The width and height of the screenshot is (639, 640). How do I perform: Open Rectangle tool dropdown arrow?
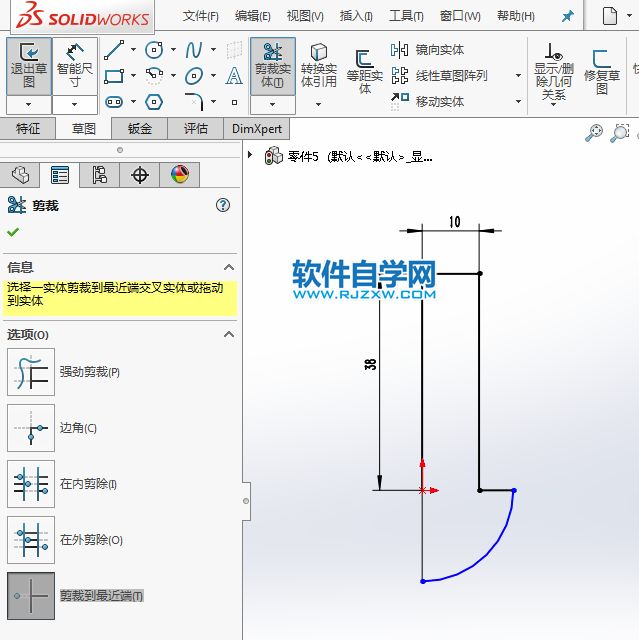pos(133,76)
